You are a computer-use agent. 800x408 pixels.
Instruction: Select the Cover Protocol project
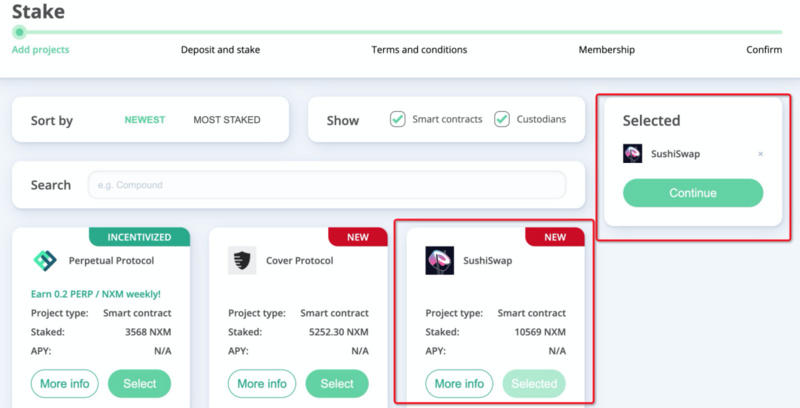(x=337, y=383)
